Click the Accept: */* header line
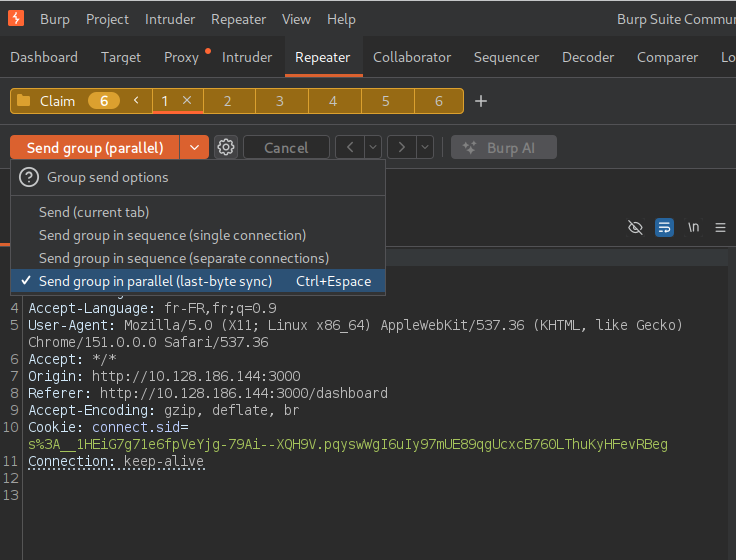Screen dimensions: 736x560 point(72,360)
